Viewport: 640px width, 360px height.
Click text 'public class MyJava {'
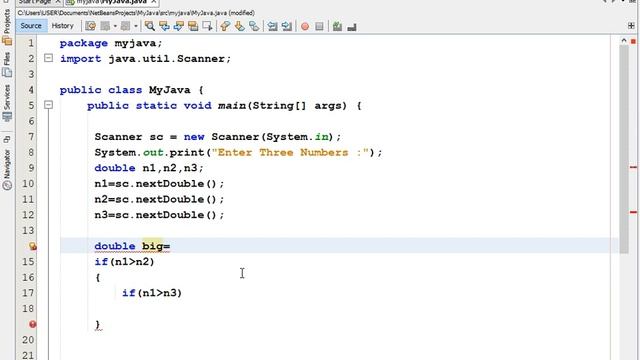[131, 90]
